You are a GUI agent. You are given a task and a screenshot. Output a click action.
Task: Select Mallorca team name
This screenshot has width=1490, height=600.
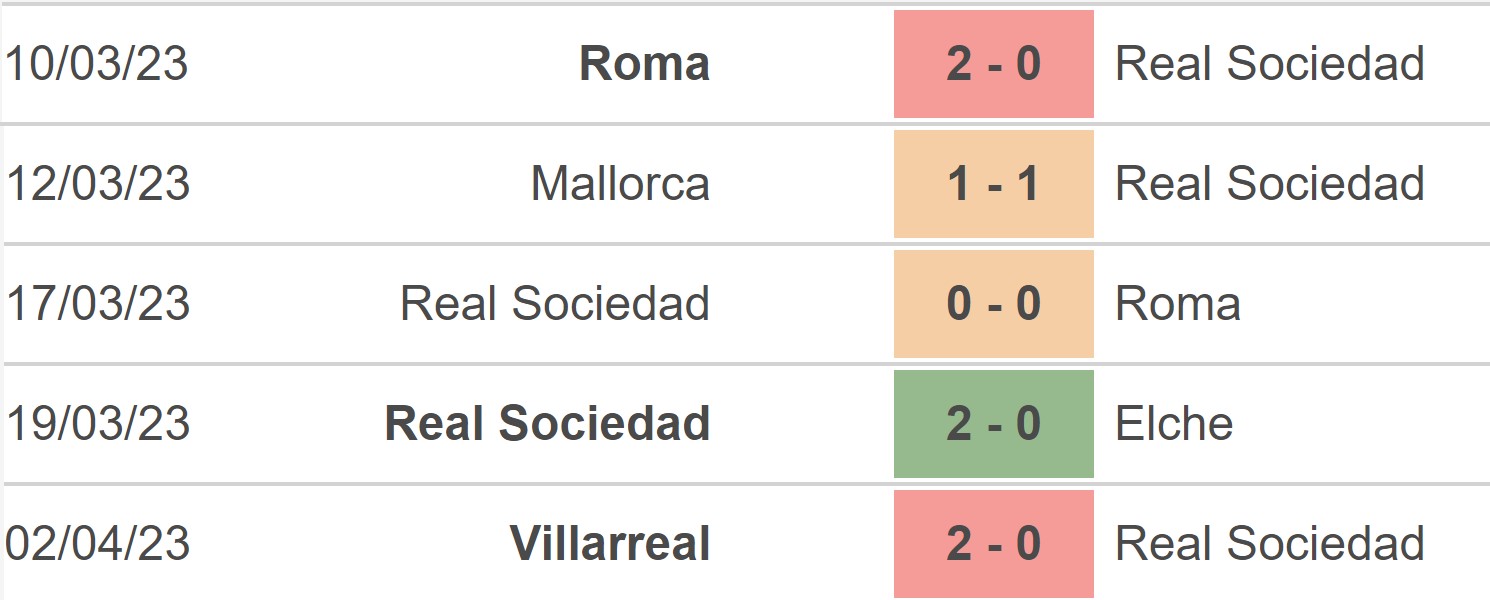[x=620, y=184]
